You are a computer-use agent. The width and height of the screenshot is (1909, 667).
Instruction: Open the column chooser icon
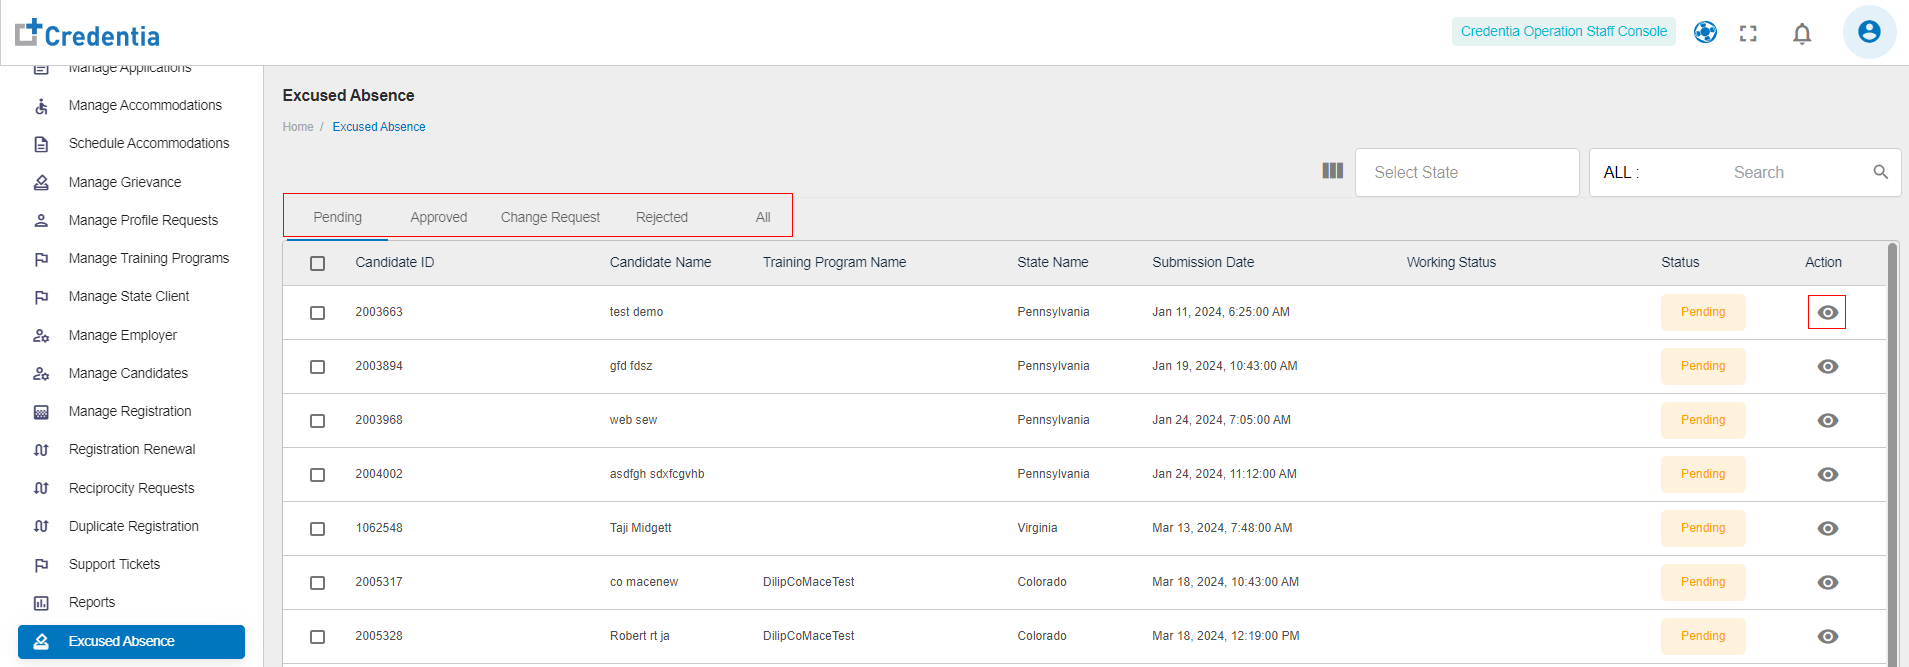tap(1332, 171)
